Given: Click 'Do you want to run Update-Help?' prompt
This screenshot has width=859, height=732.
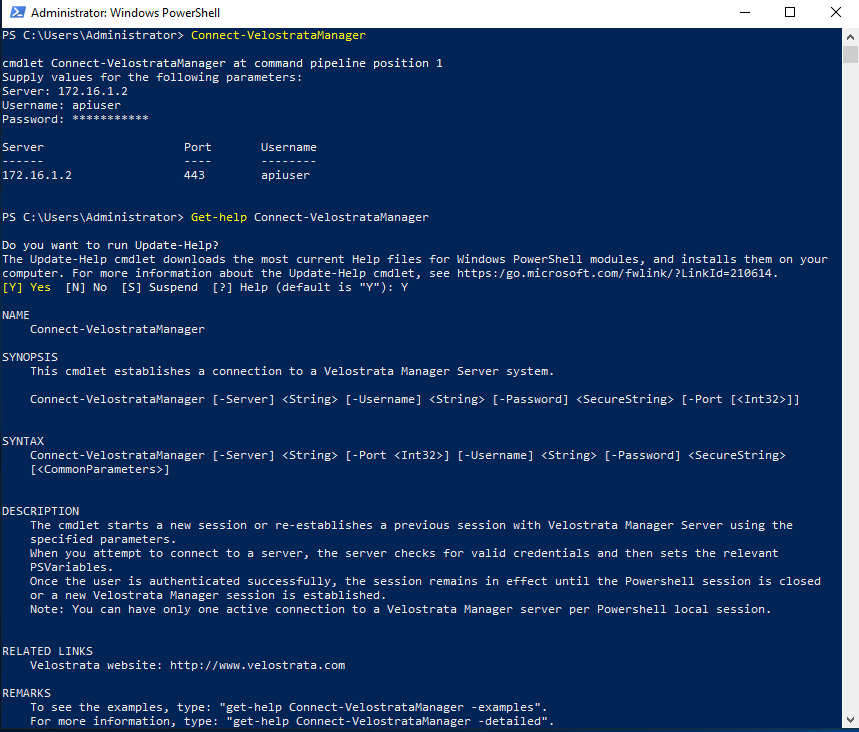Looking at the screenshot, I should [x=110, y=245].
